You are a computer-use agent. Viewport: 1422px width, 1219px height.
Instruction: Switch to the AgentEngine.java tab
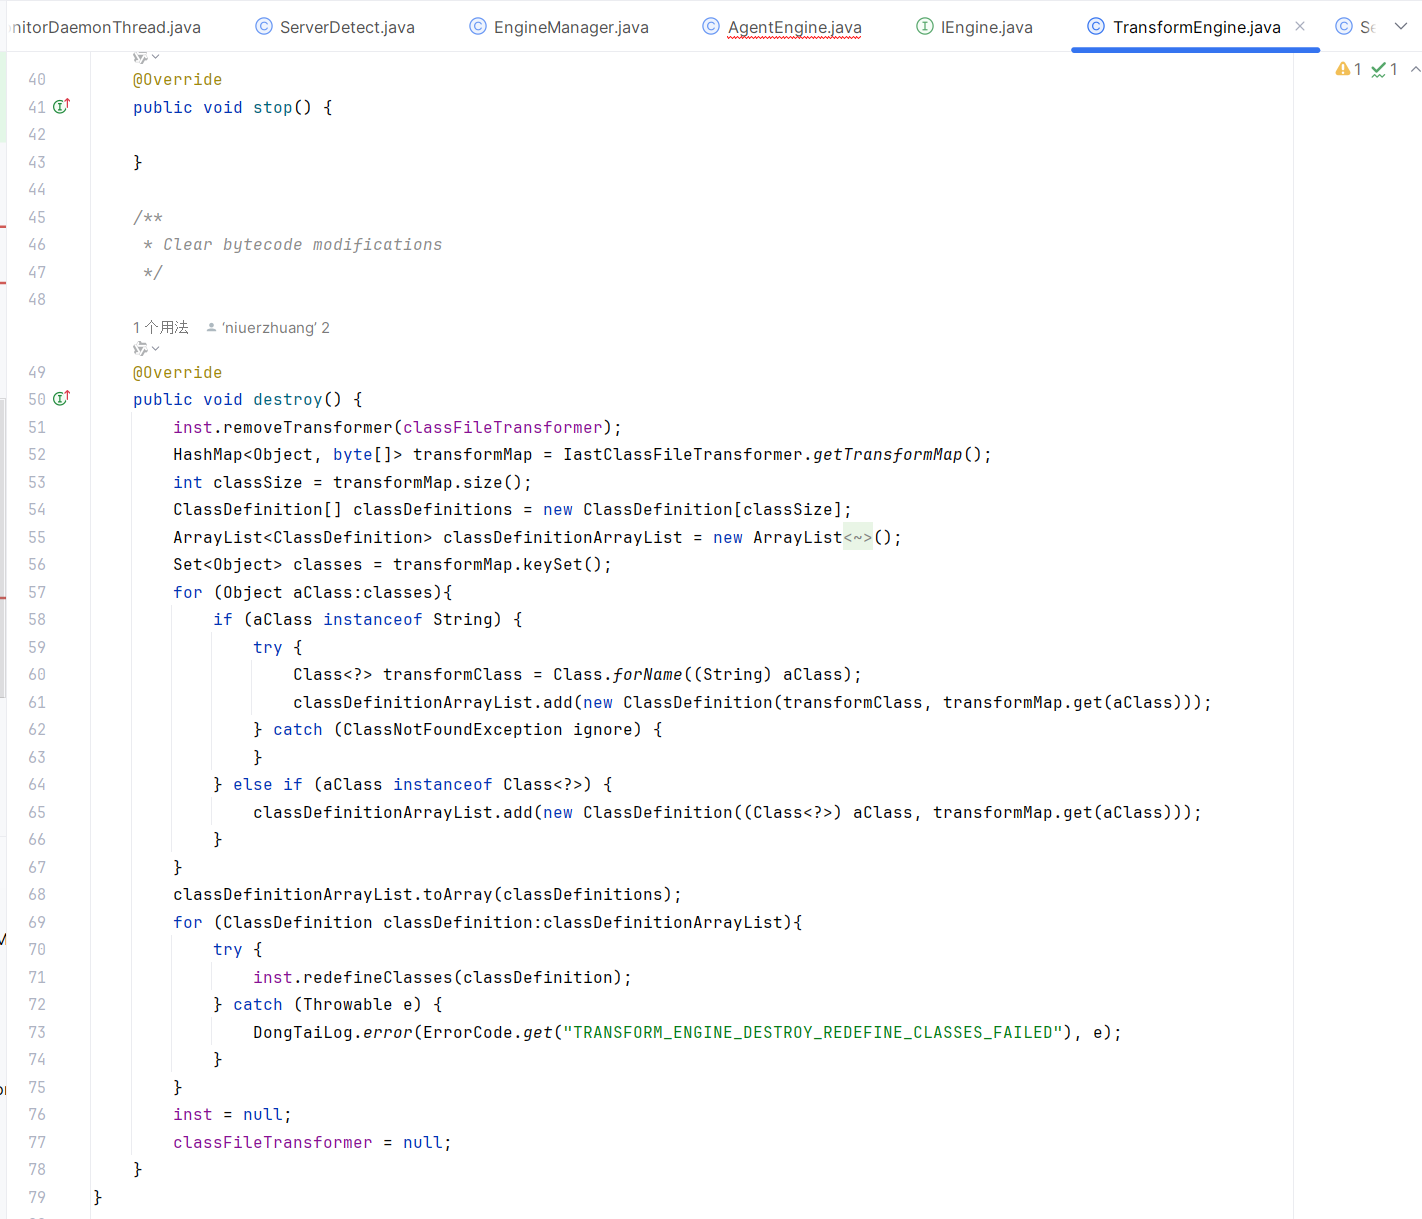794,27
